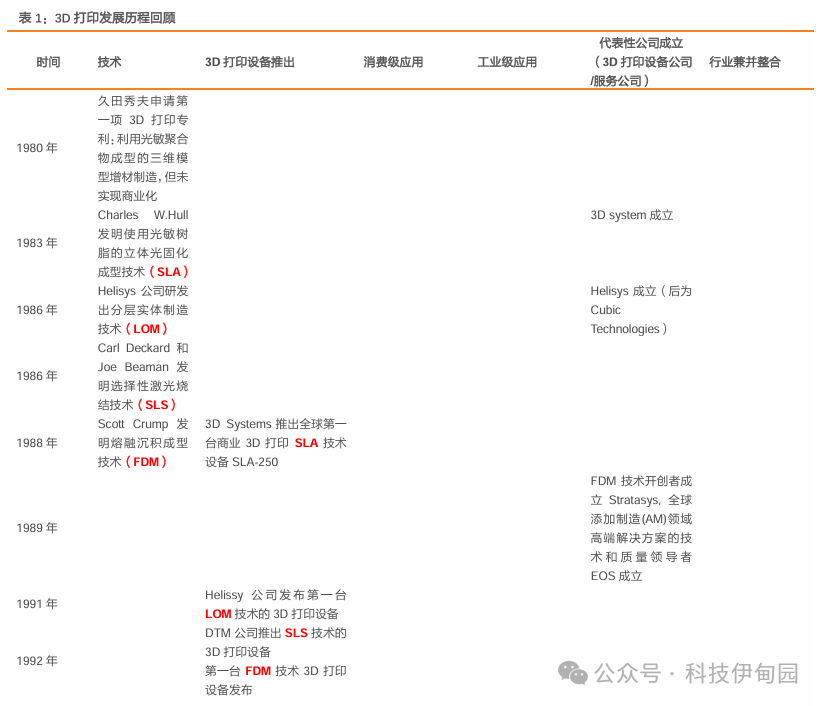The image size is (825, 706).
Task: Click the "消费级应用" column header
Action: tap(393, 62)
